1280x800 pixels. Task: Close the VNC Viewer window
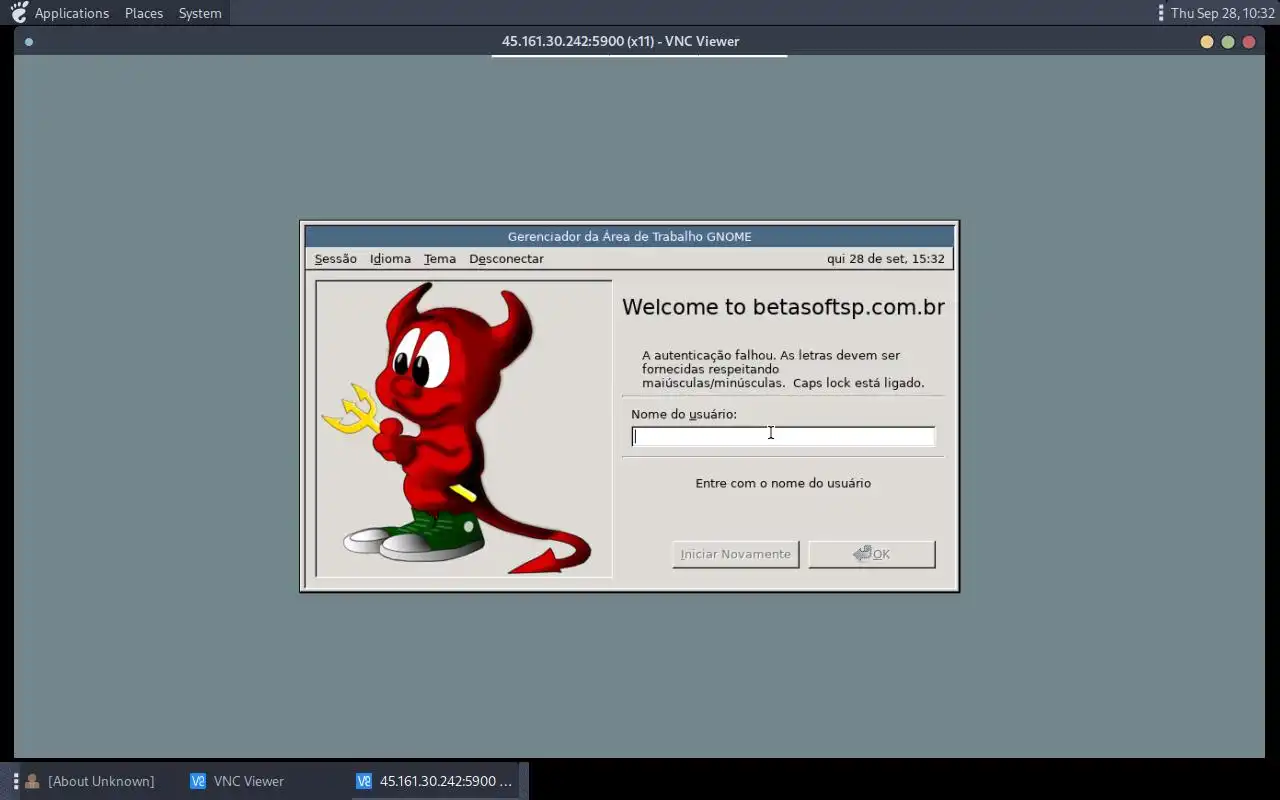click(x=1249, y=42)
